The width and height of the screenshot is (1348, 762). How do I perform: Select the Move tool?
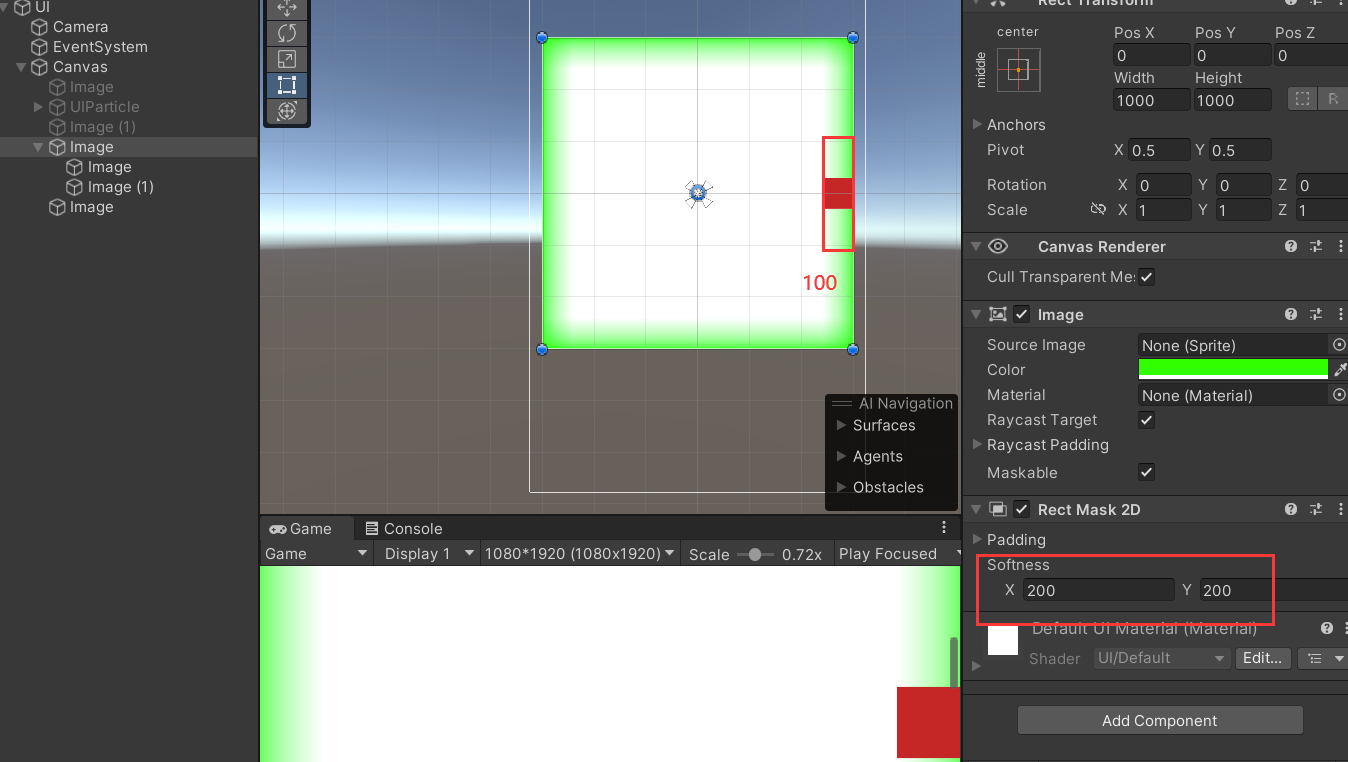click(287, 8)
